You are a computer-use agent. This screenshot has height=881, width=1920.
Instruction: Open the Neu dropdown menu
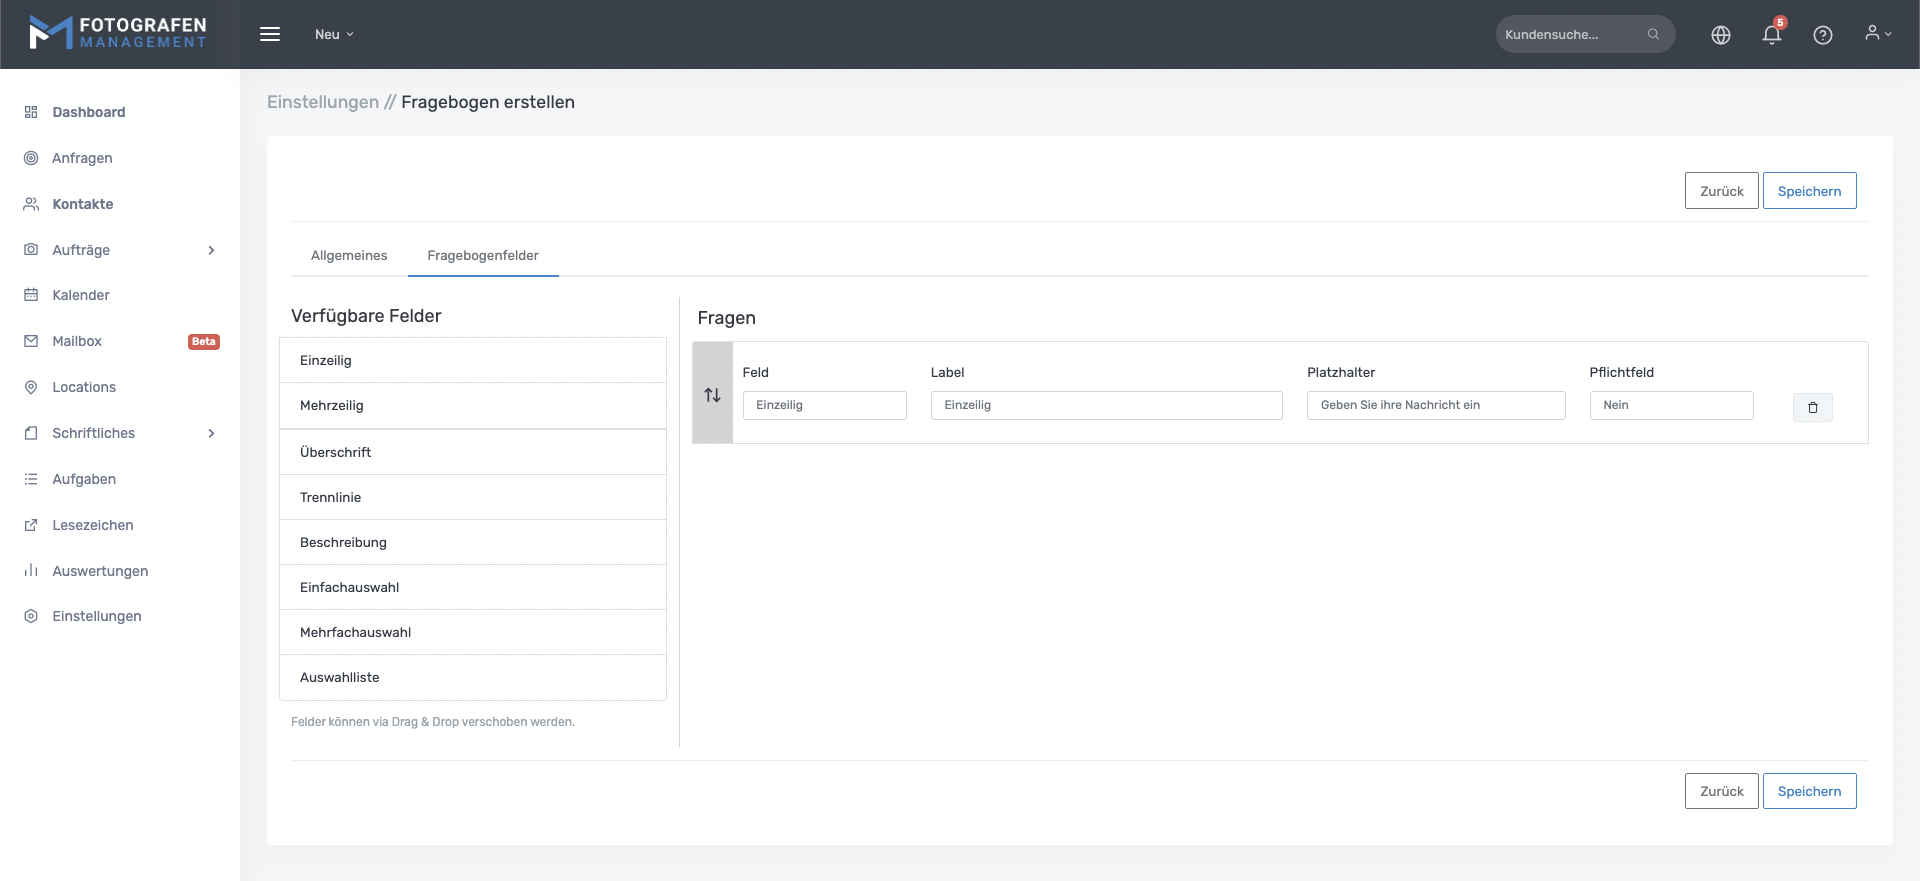pos(334,34)
